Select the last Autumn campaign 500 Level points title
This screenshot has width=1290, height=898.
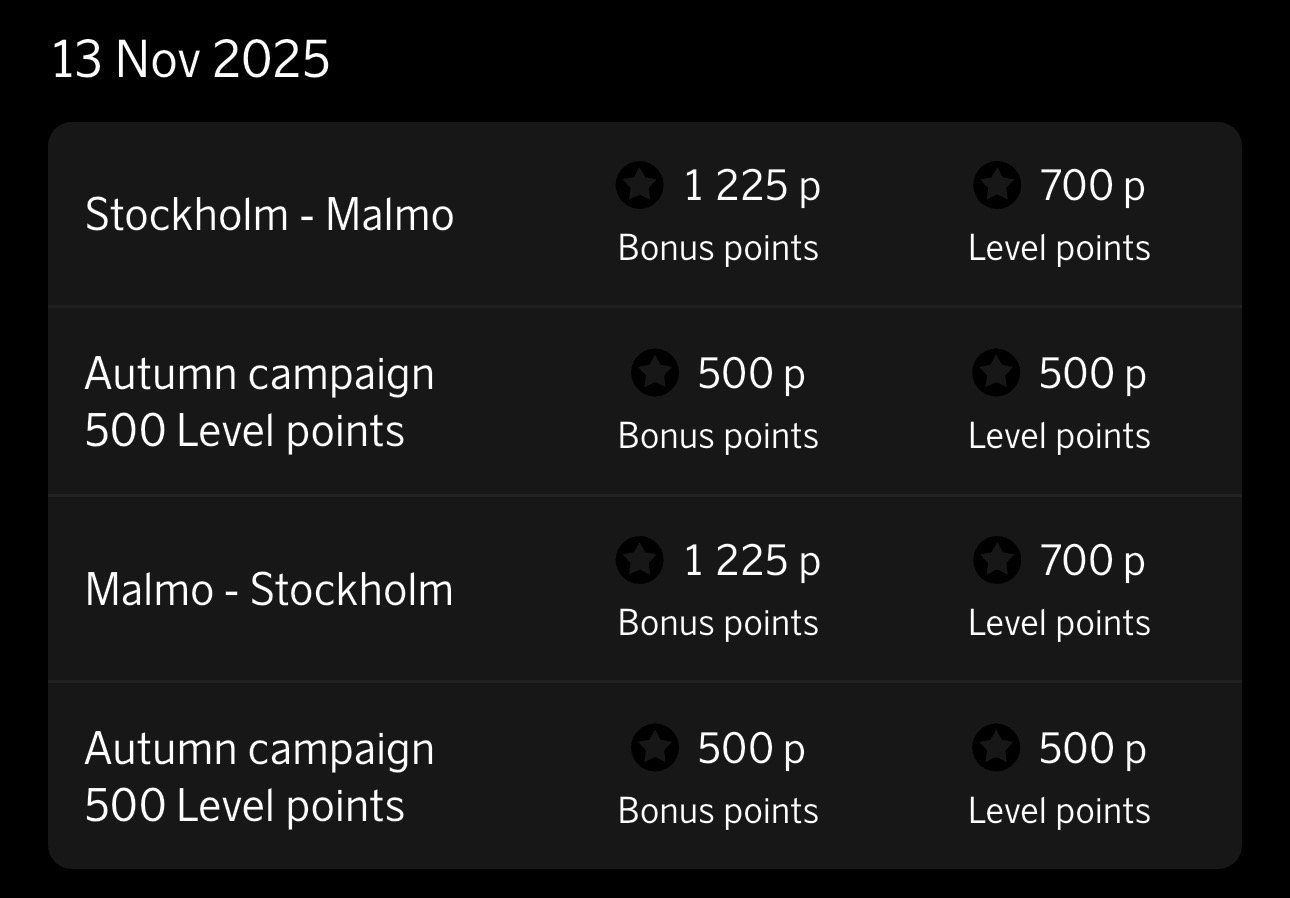point(259,777)
